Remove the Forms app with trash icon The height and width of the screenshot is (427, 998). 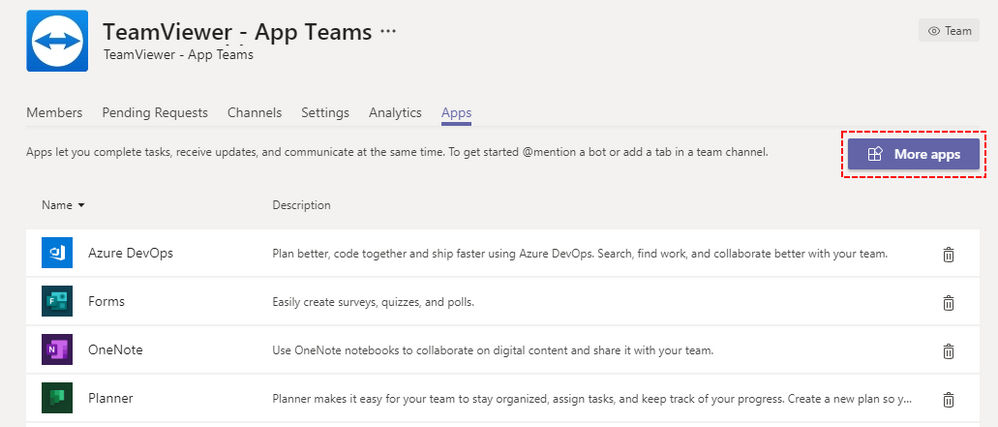point(948,303)
